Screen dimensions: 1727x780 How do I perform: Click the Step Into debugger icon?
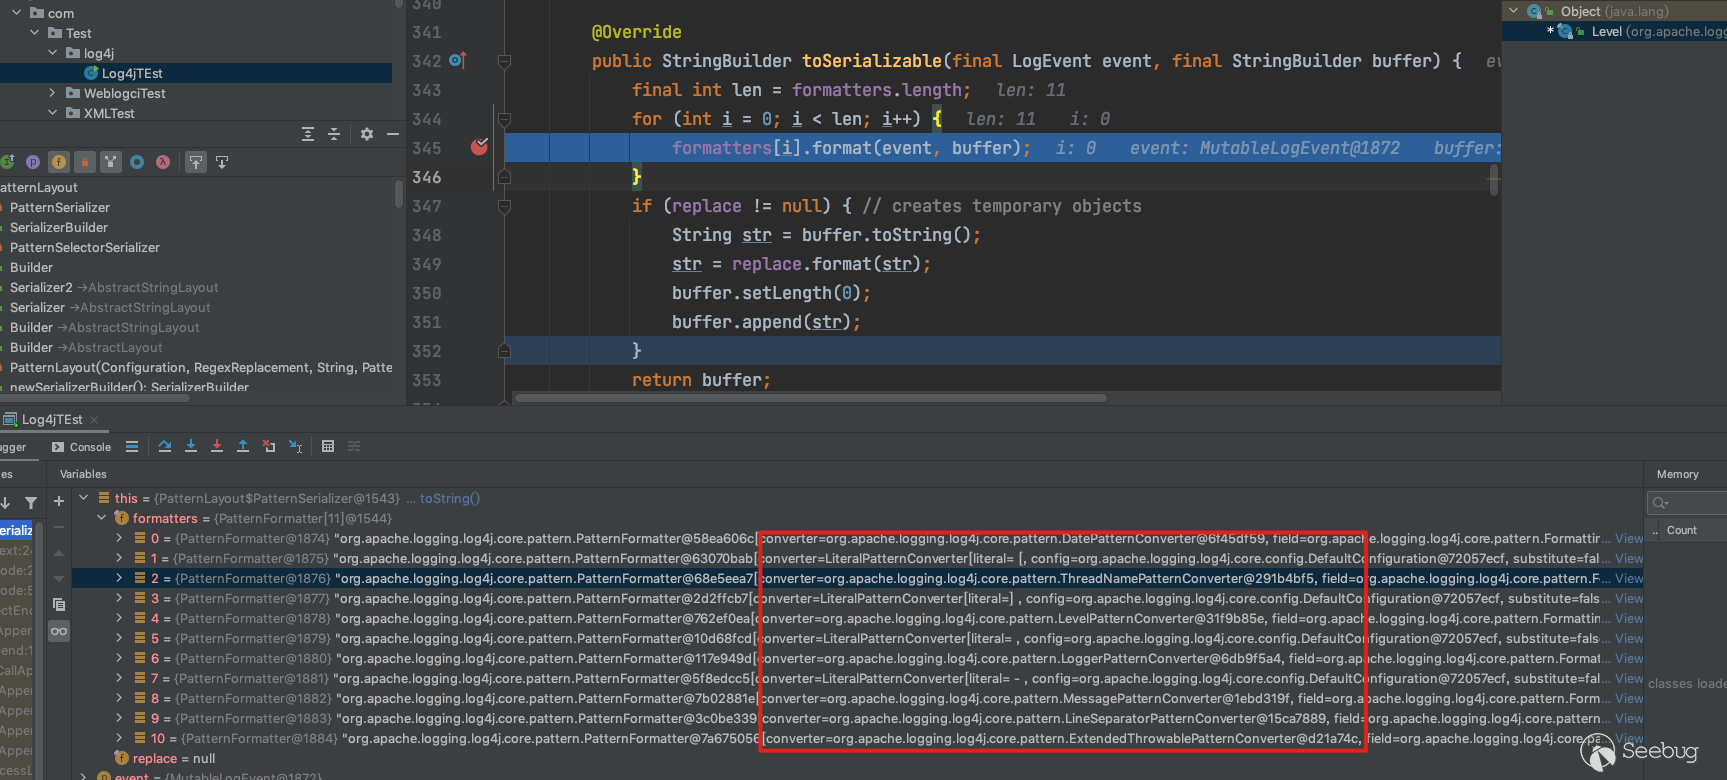click(x=191, y=447)
